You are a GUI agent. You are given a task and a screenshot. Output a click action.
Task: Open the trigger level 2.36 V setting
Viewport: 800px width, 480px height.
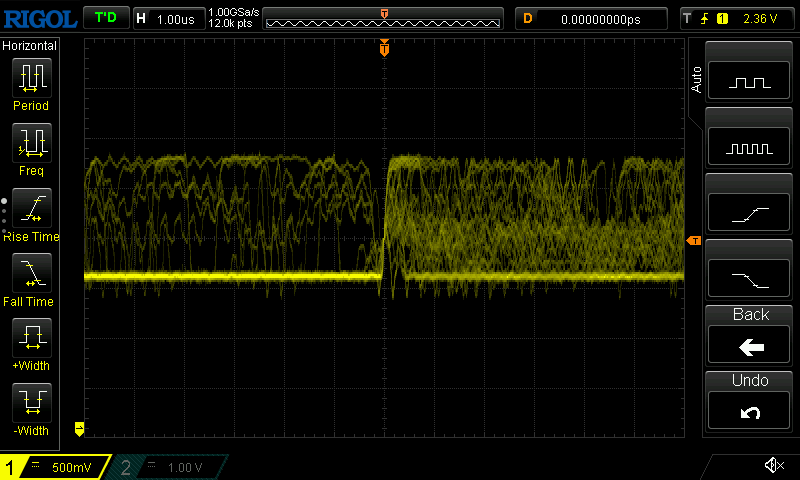738,18
